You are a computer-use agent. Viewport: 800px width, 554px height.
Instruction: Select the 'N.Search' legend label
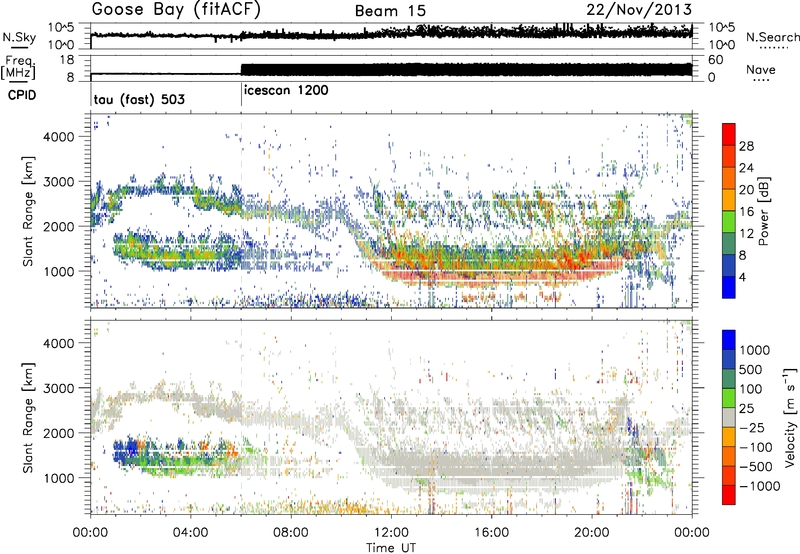772,37
